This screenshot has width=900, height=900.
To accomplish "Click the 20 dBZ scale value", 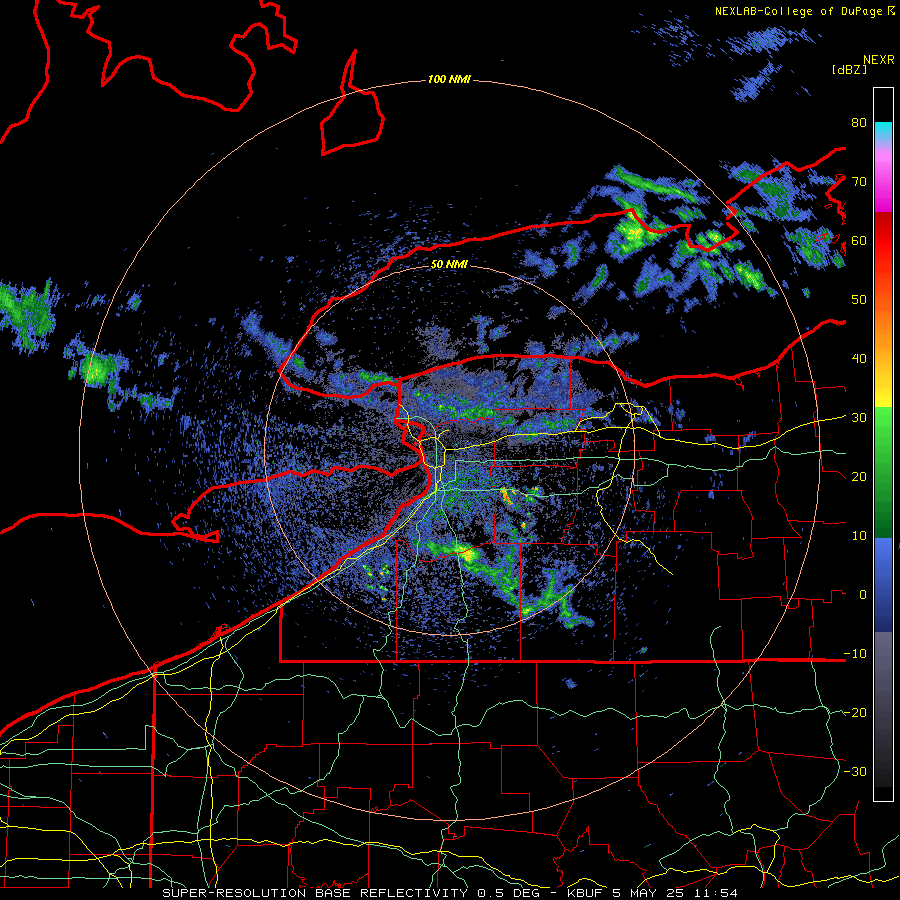I will tap(859, 476).
